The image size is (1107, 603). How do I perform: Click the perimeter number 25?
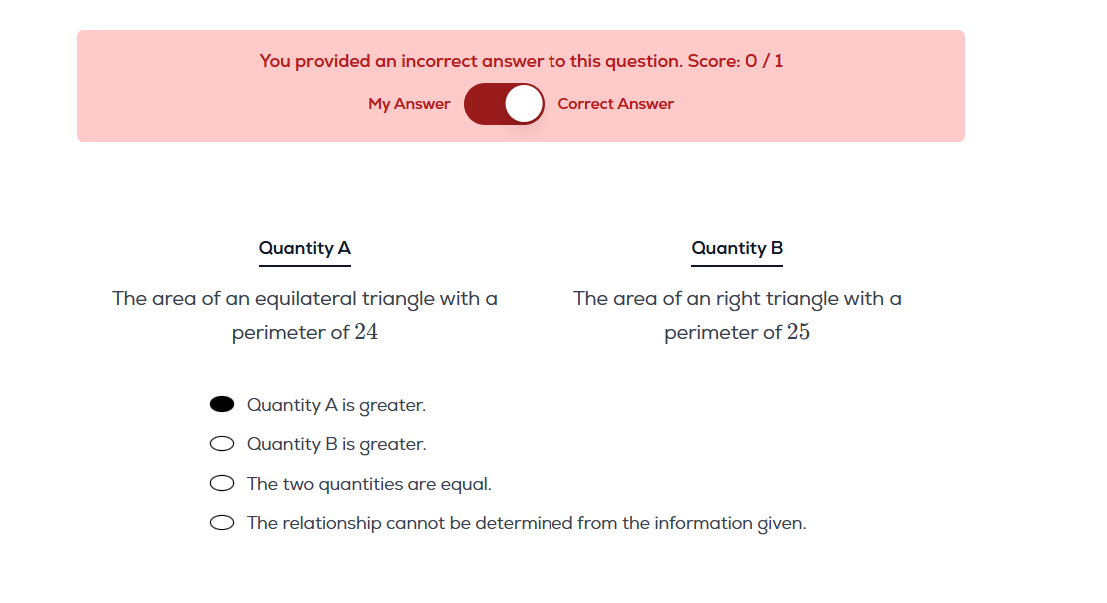[798, 333]
